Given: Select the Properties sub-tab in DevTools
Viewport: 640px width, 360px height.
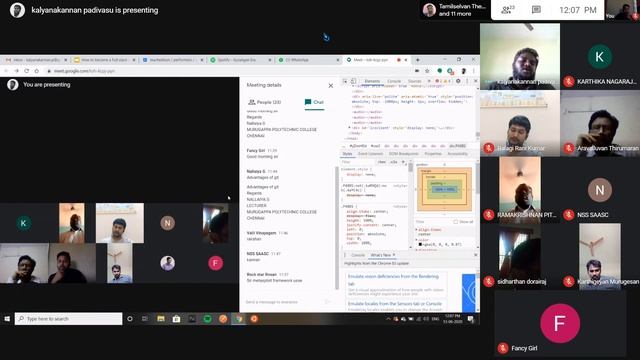Looking at the screenshot, I should (433, 154).
